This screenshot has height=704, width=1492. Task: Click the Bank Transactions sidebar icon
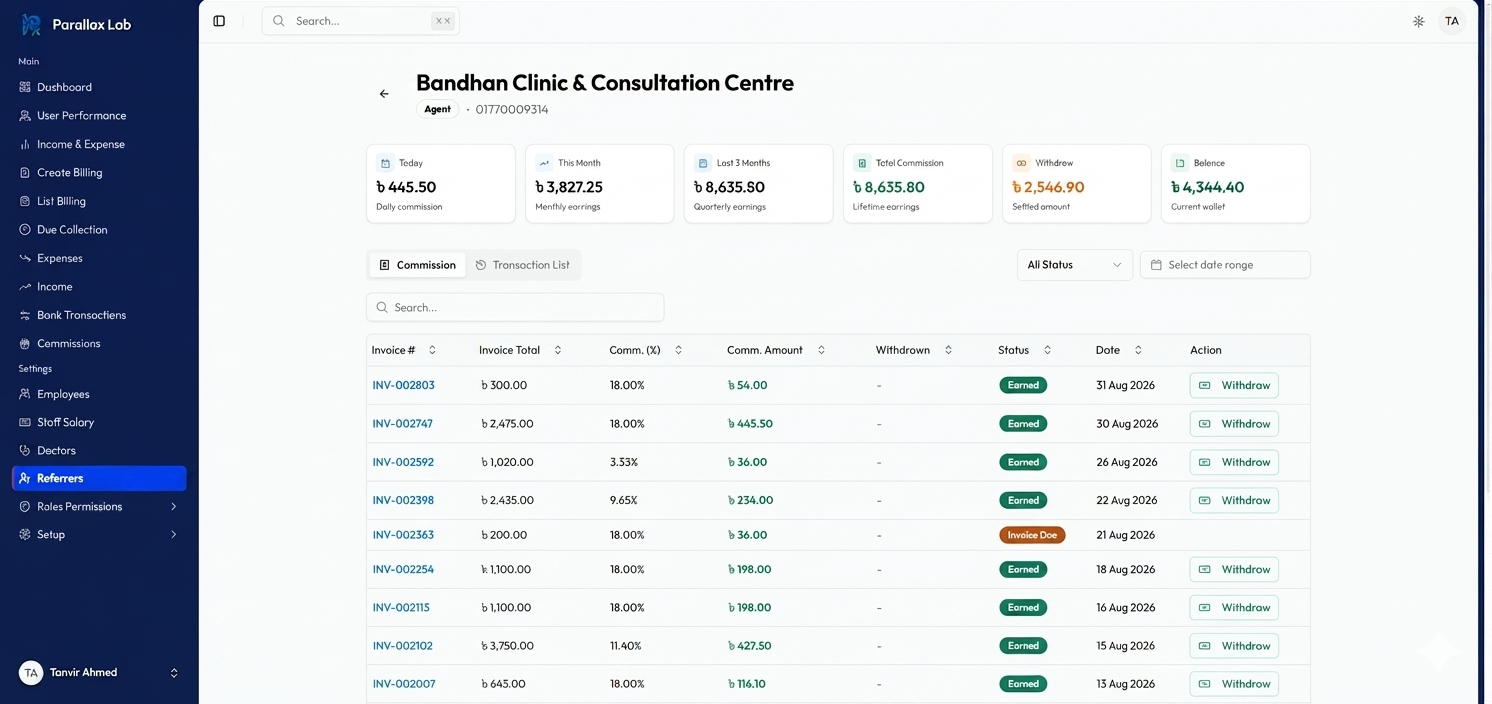[x=25, y=315]
